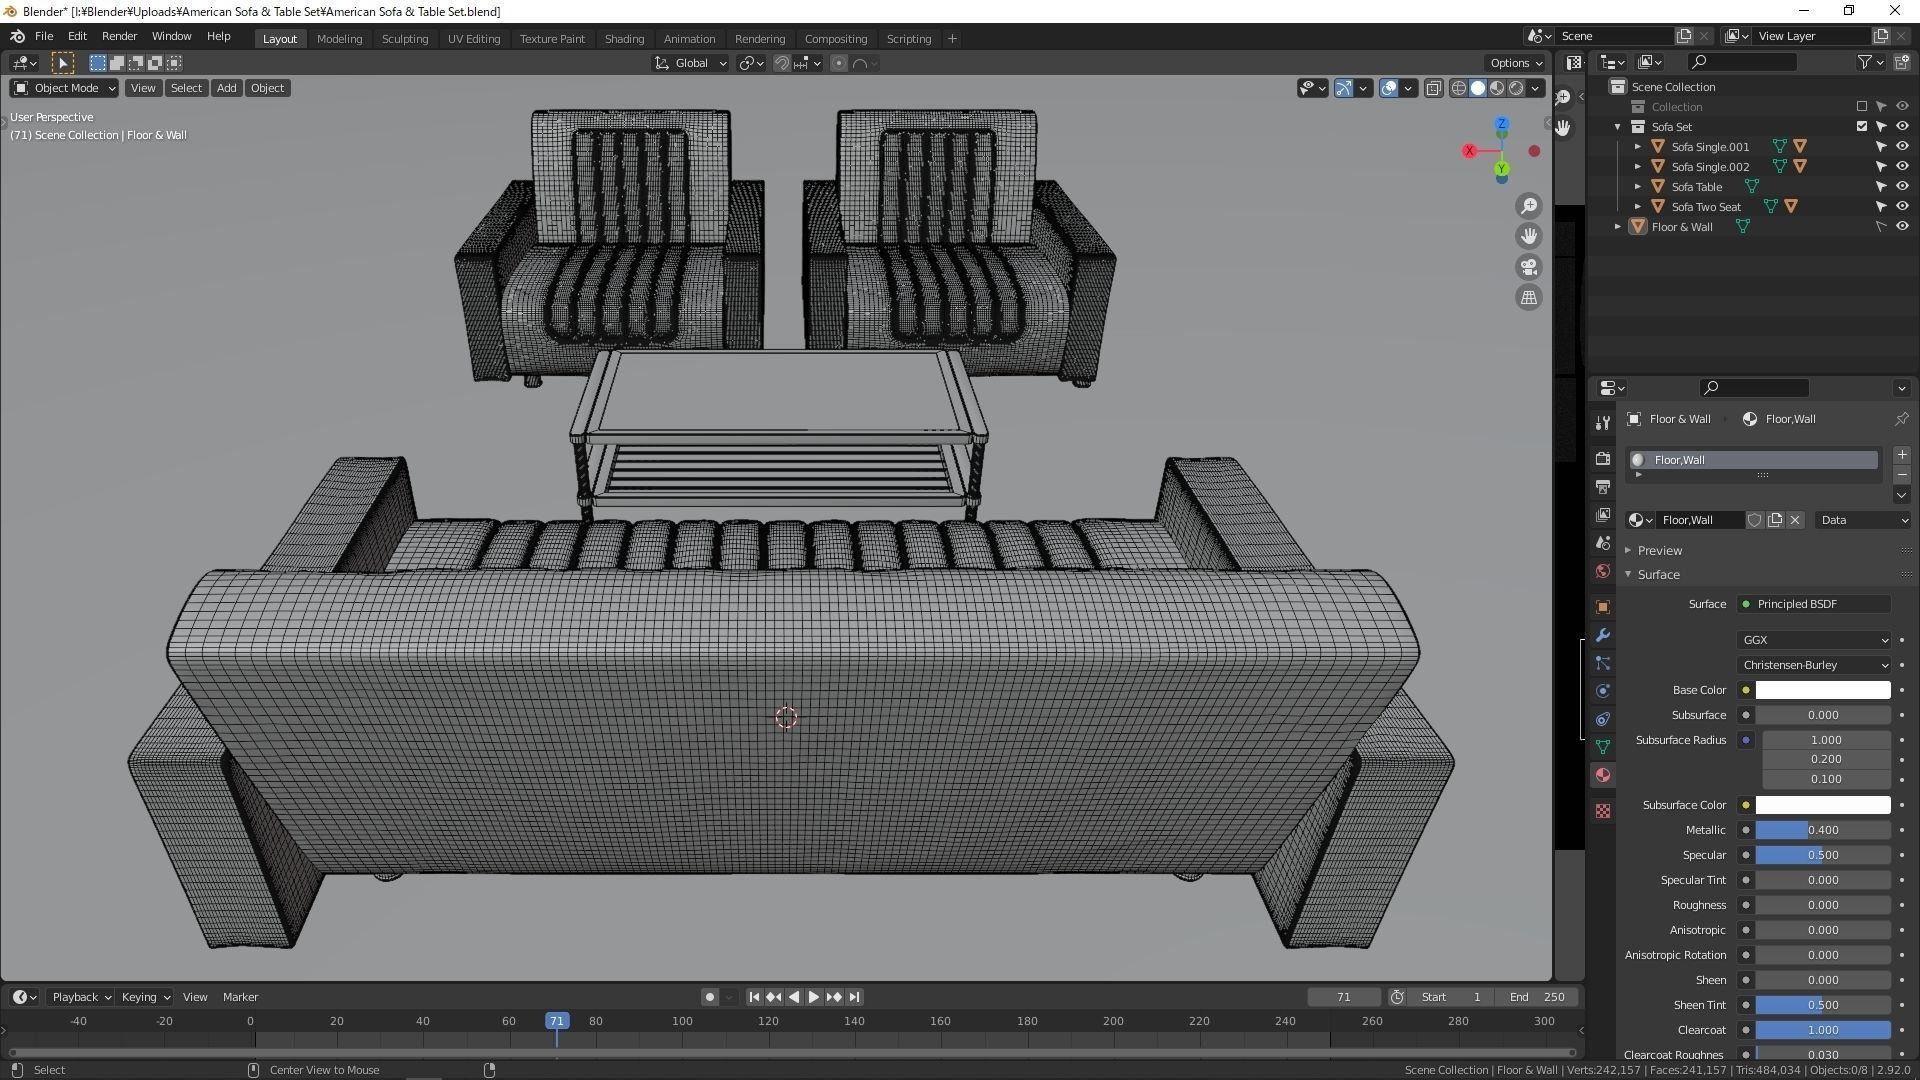The width and height of the screenshot is (1920, 1080).
Task: Open the Modifier properties wrench tab
Action: pos(1603,635)
